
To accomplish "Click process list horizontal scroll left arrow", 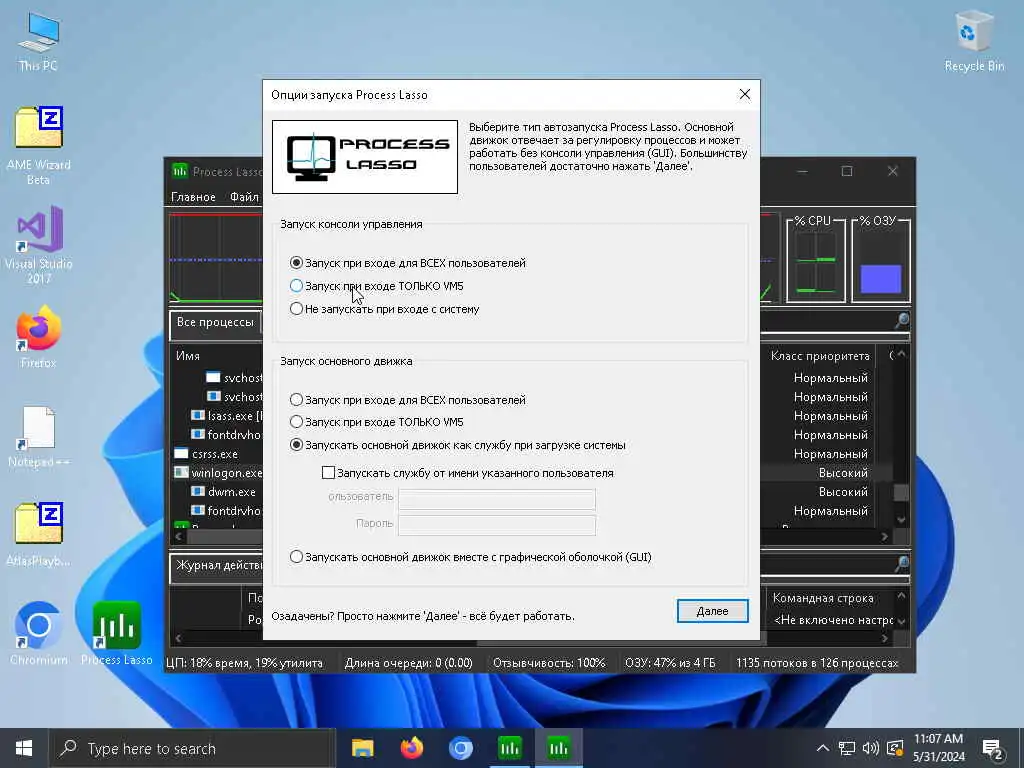I will (179, 536).
